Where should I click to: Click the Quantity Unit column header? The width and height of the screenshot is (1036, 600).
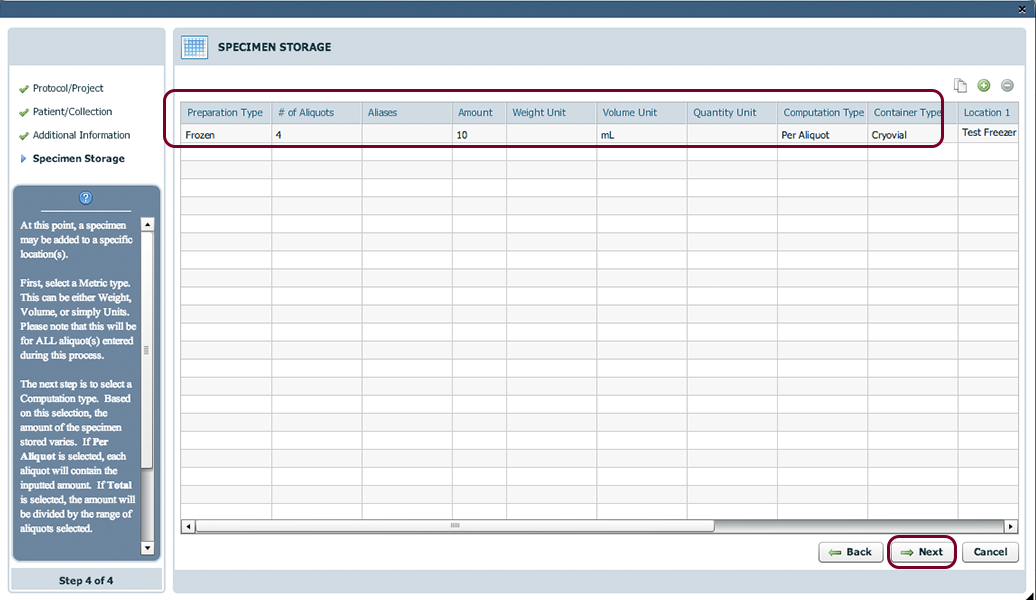pyautogui.click(x=732, y=112)
